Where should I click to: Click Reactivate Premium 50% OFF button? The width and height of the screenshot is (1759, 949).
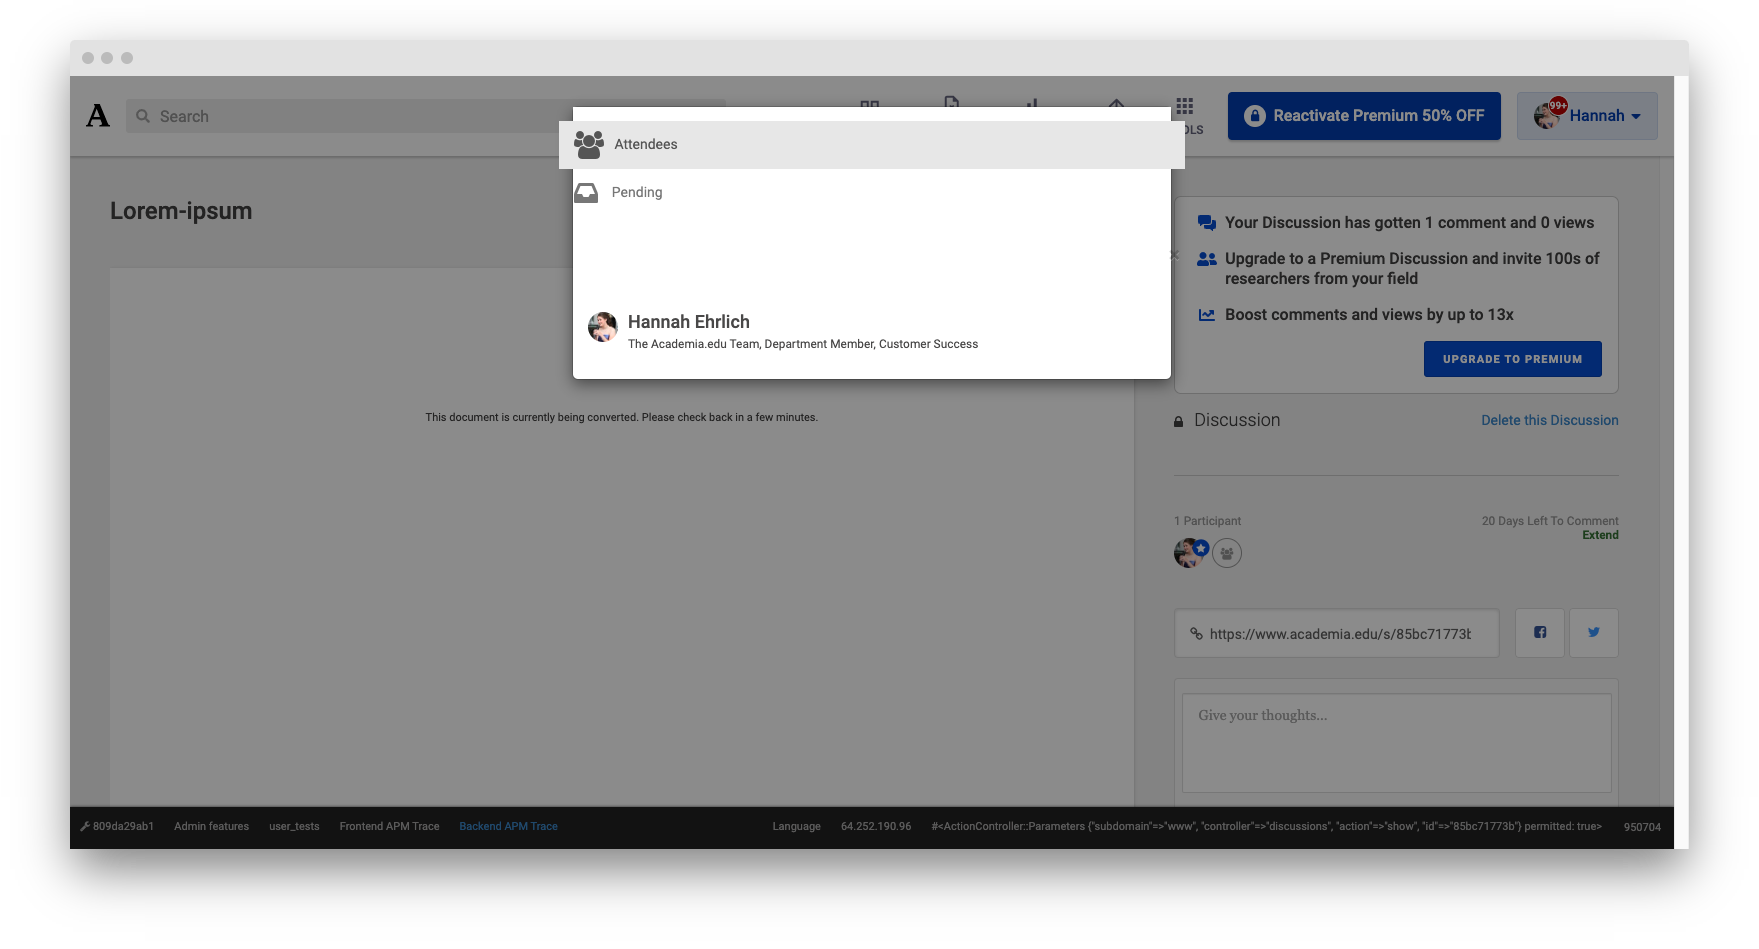1364,116
